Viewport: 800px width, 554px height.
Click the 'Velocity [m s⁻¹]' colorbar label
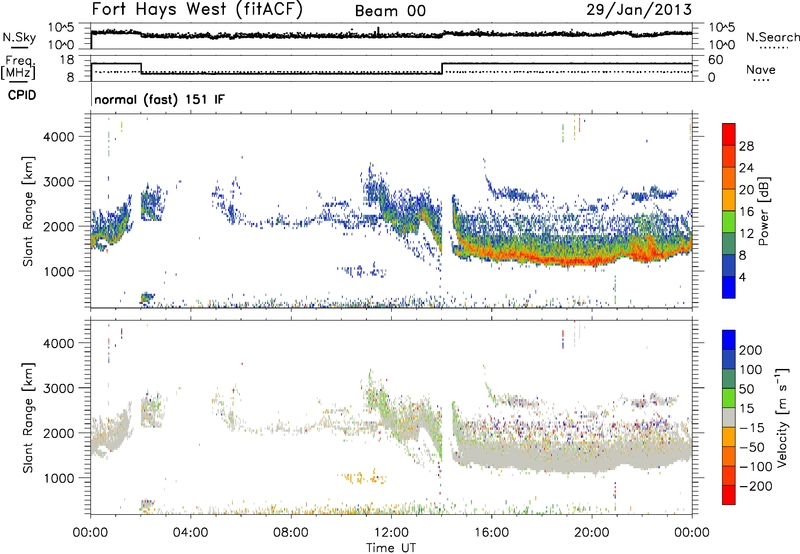[x=782, y=417]
